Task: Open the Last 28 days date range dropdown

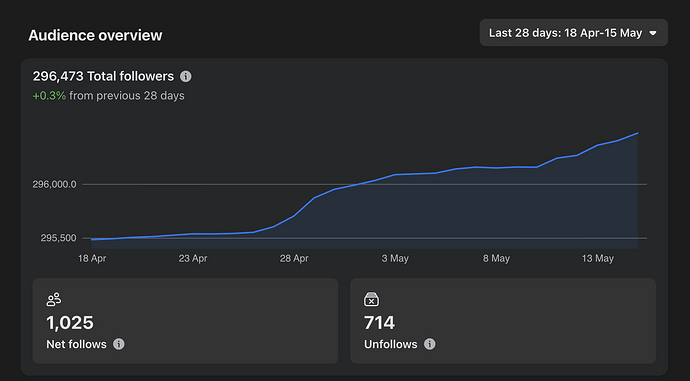Action: 573,33
